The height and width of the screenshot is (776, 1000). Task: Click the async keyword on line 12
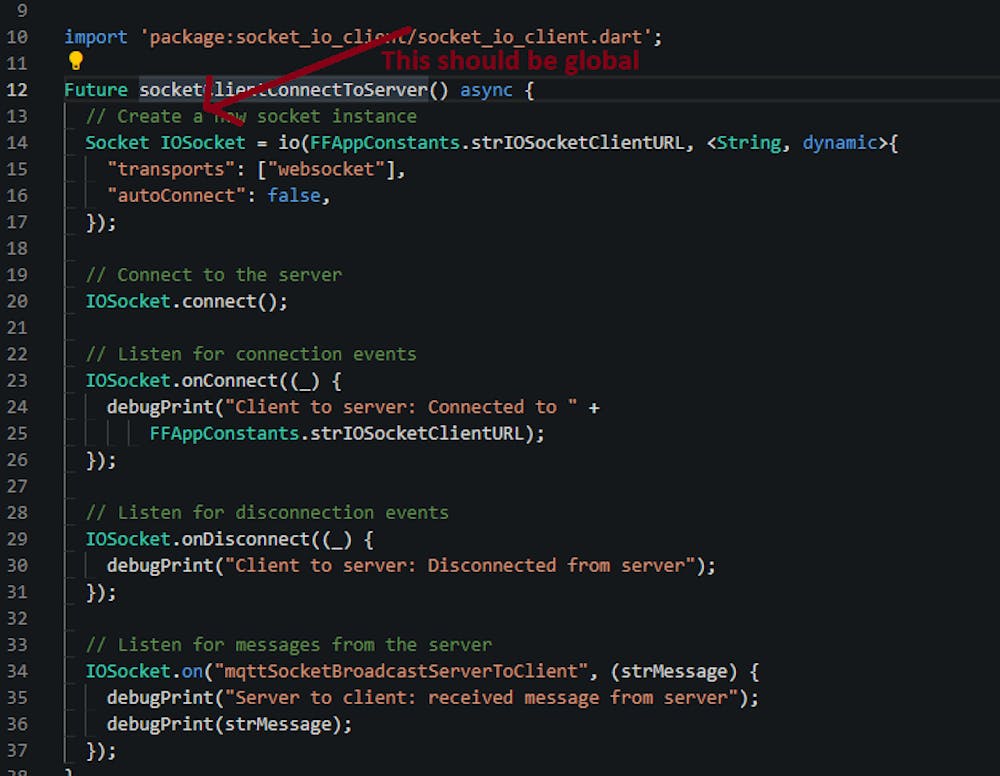point(486,90)
